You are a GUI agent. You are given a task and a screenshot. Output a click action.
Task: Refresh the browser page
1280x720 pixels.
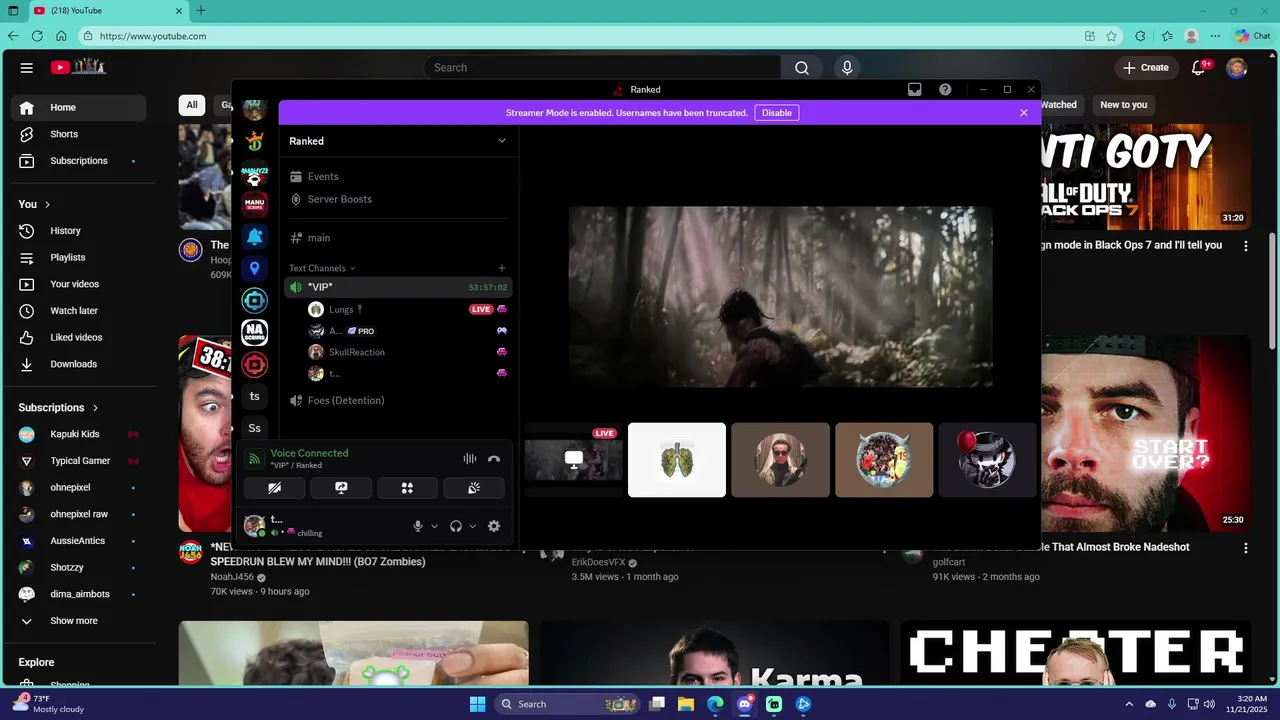pos(37,36)
